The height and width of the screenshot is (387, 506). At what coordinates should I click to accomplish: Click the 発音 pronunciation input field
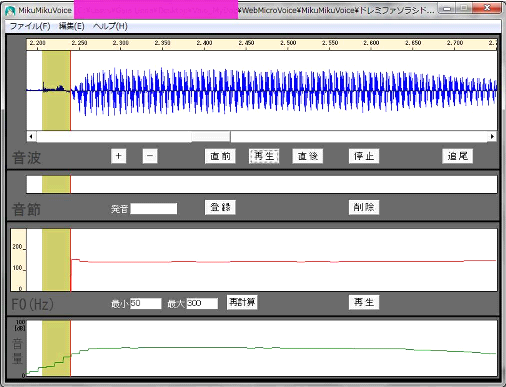(154, 209)
